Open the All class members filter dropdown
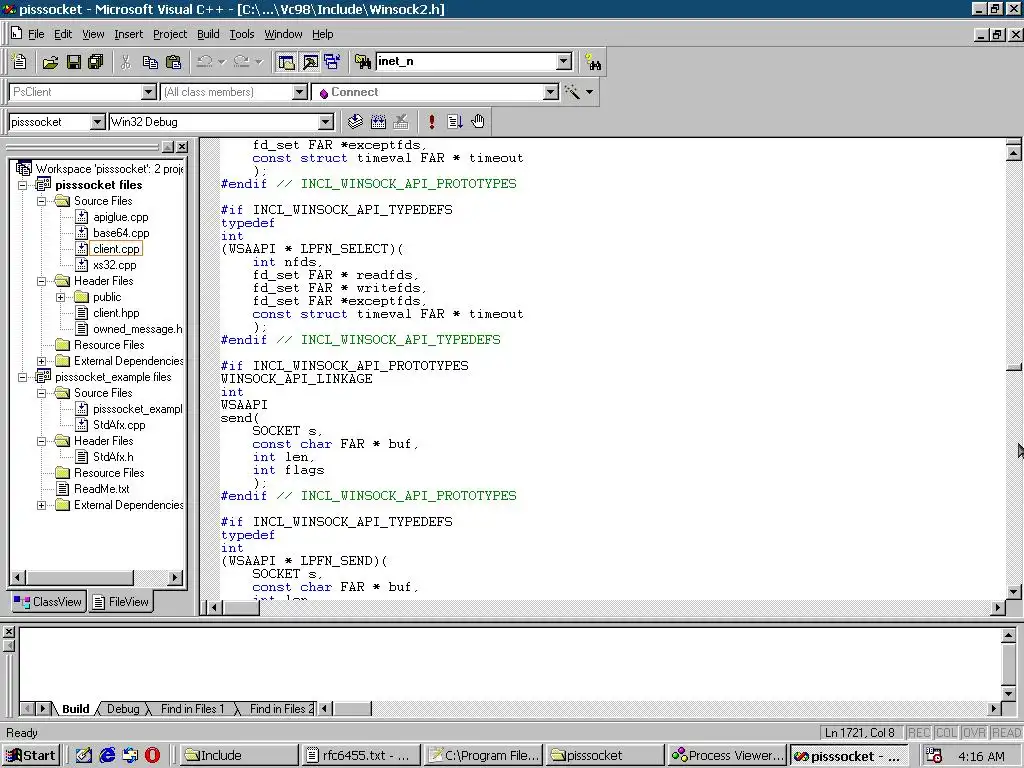 [x=300, y=92]
